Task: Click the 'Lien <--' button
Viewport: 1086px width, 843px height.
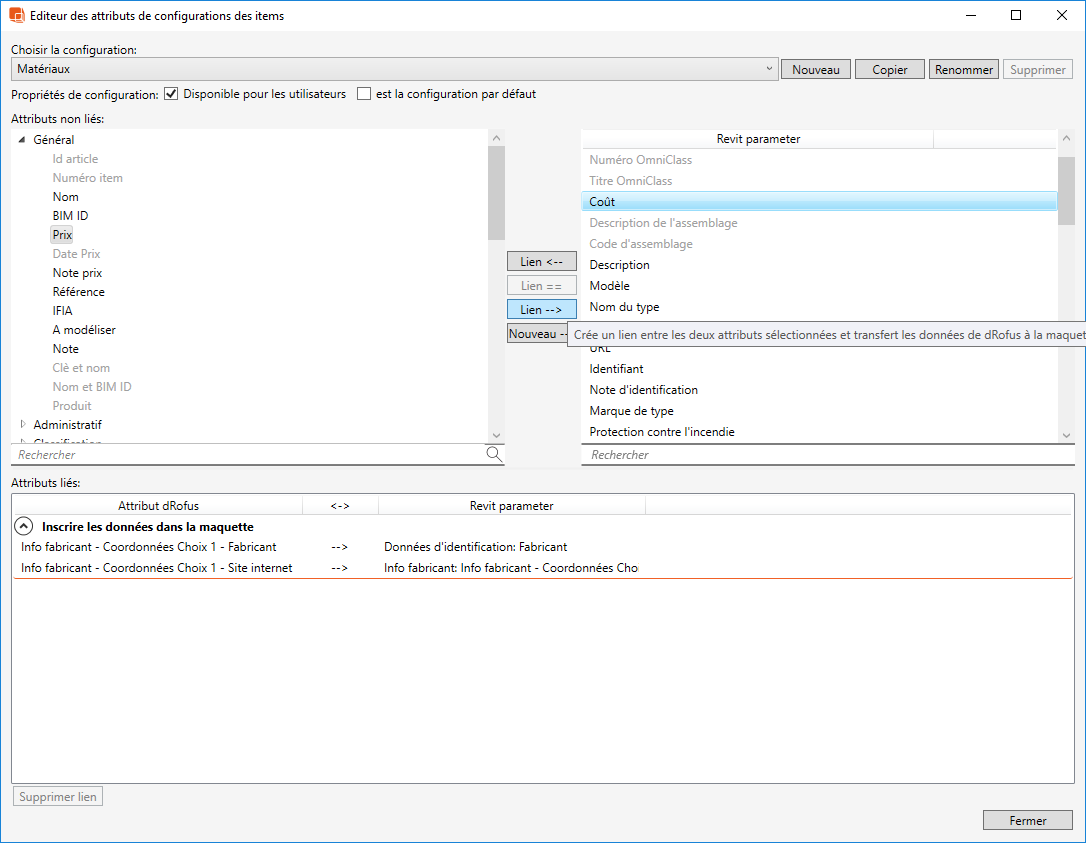Action: click(x=541, y=262)
